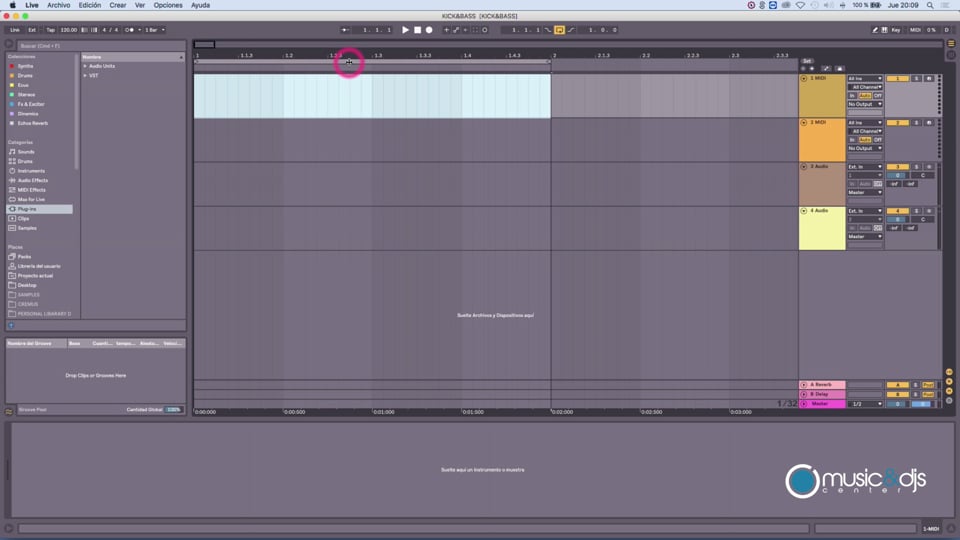This screenshot has width=960, height=540.
Task: Toggle the Loop switch in the transport
Action: click(559, 29)
